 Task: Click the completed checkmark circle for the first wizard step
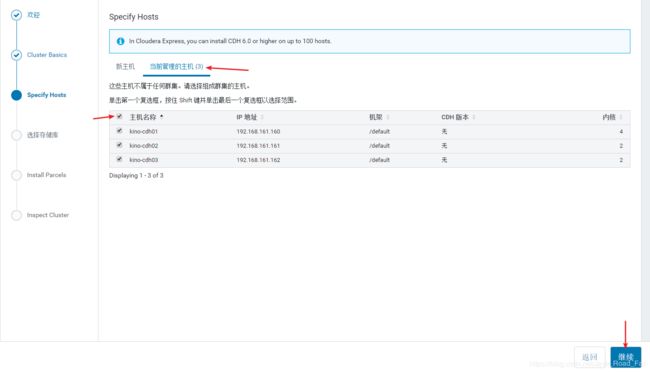pos(16,15)
